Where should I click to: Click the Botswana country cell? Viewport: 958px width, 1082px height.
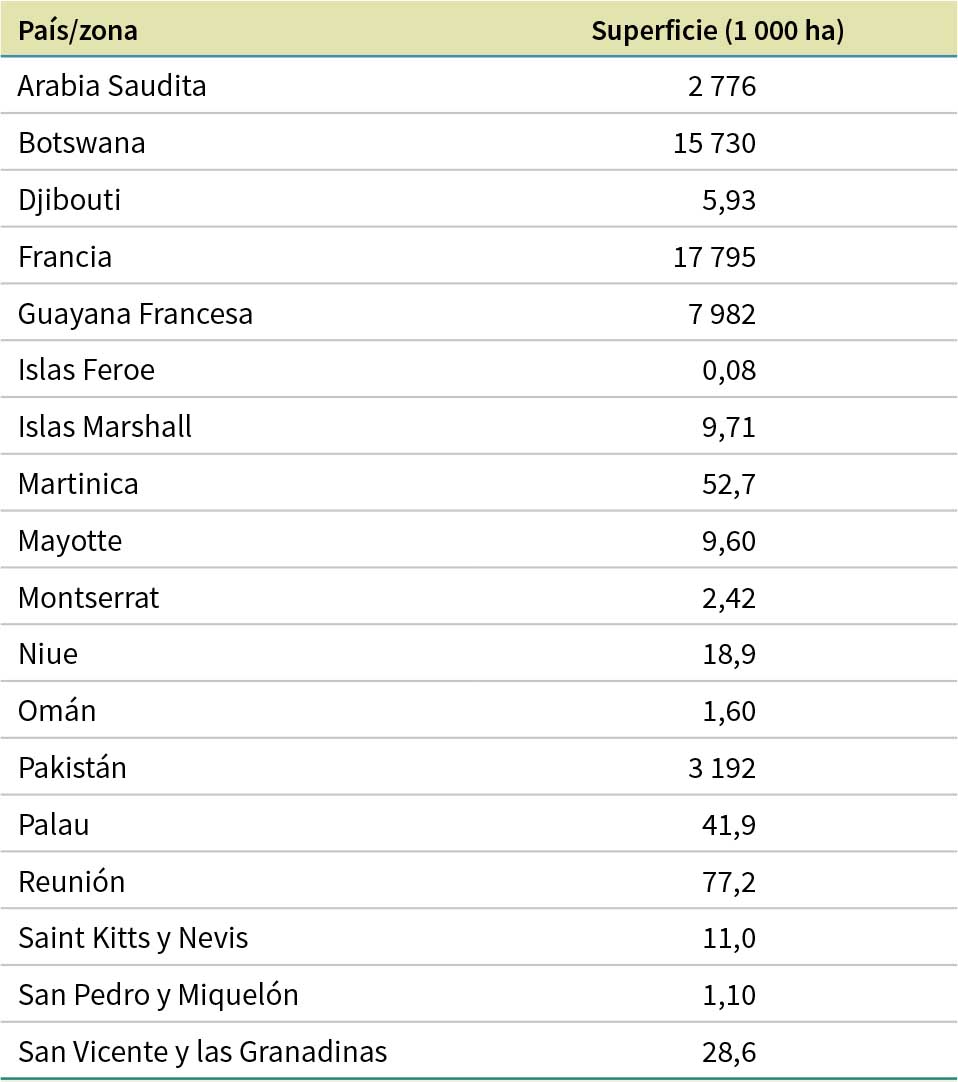tap(81, 143)
